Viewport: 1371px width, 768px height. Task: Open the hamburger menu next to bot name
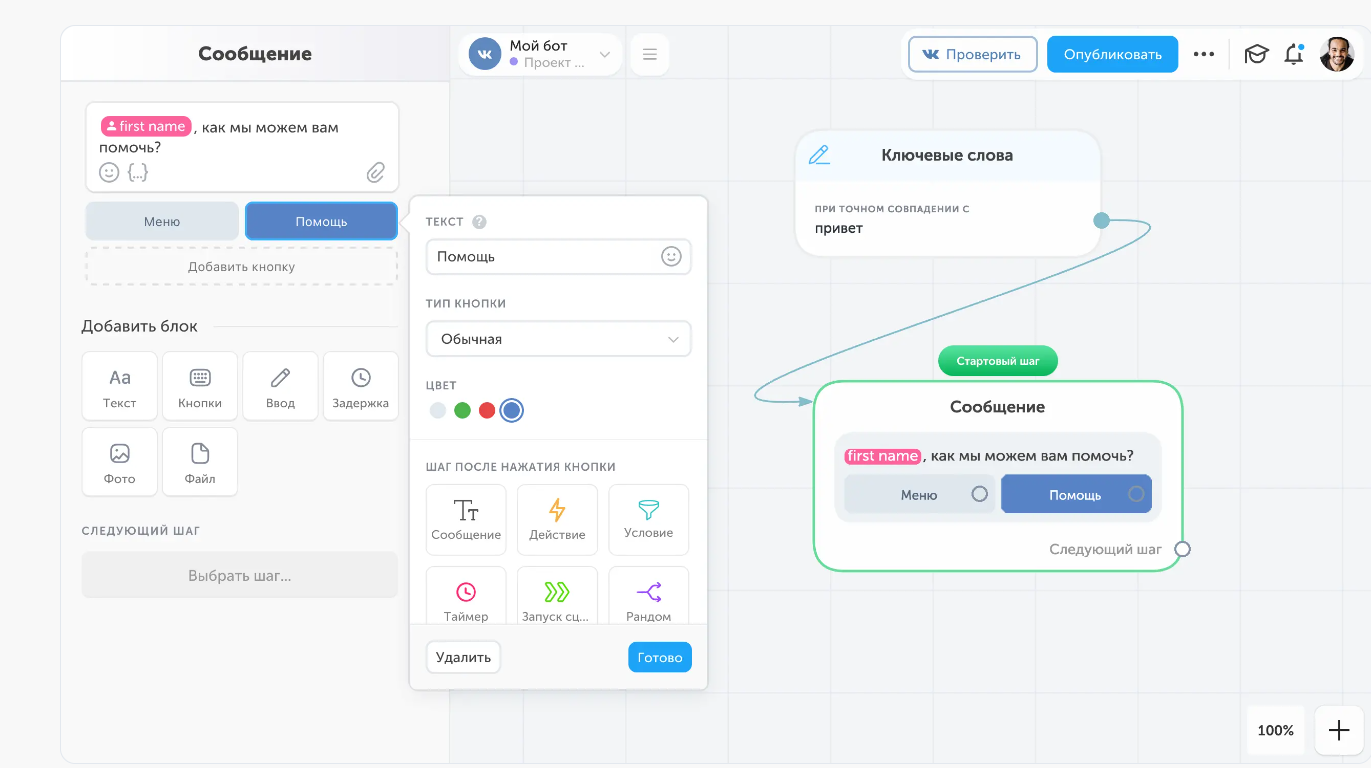coord(650,54)
